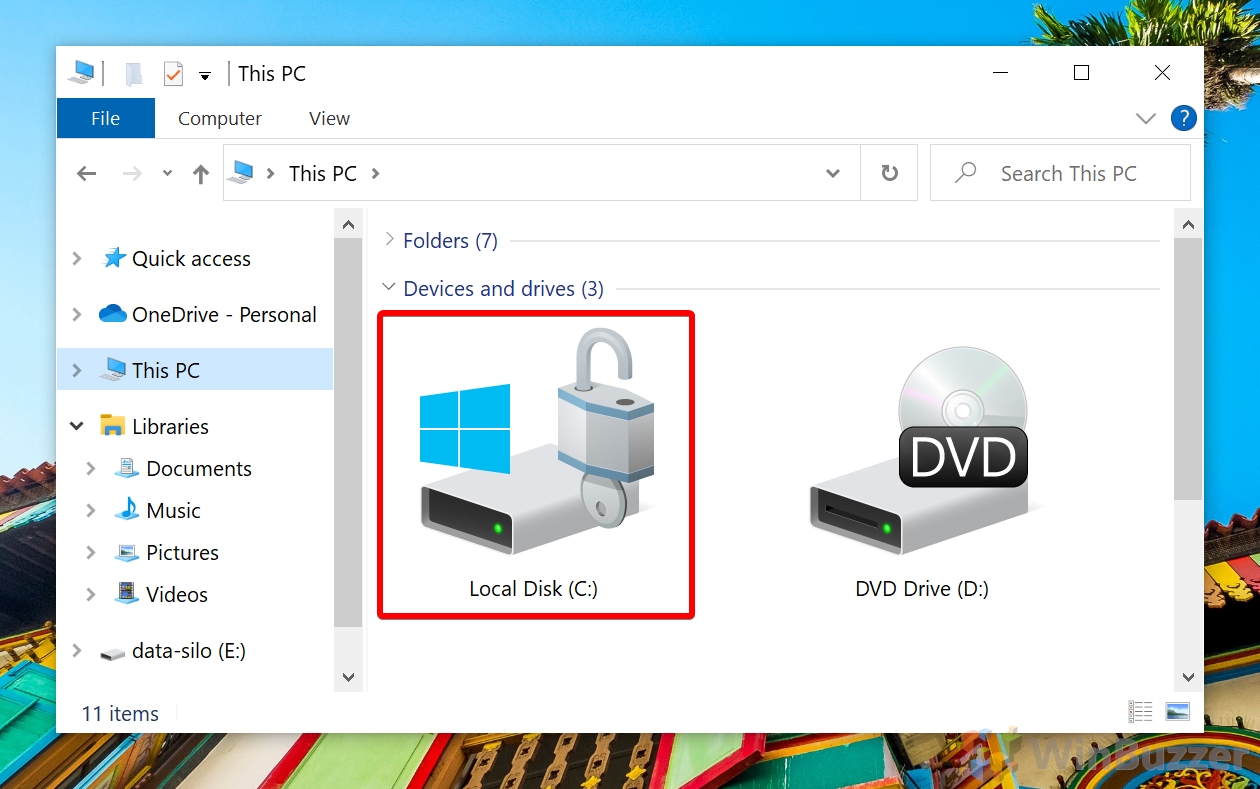
Task: Click the main pane vertical scrollbar thumb
Action: pos(1188,369)
